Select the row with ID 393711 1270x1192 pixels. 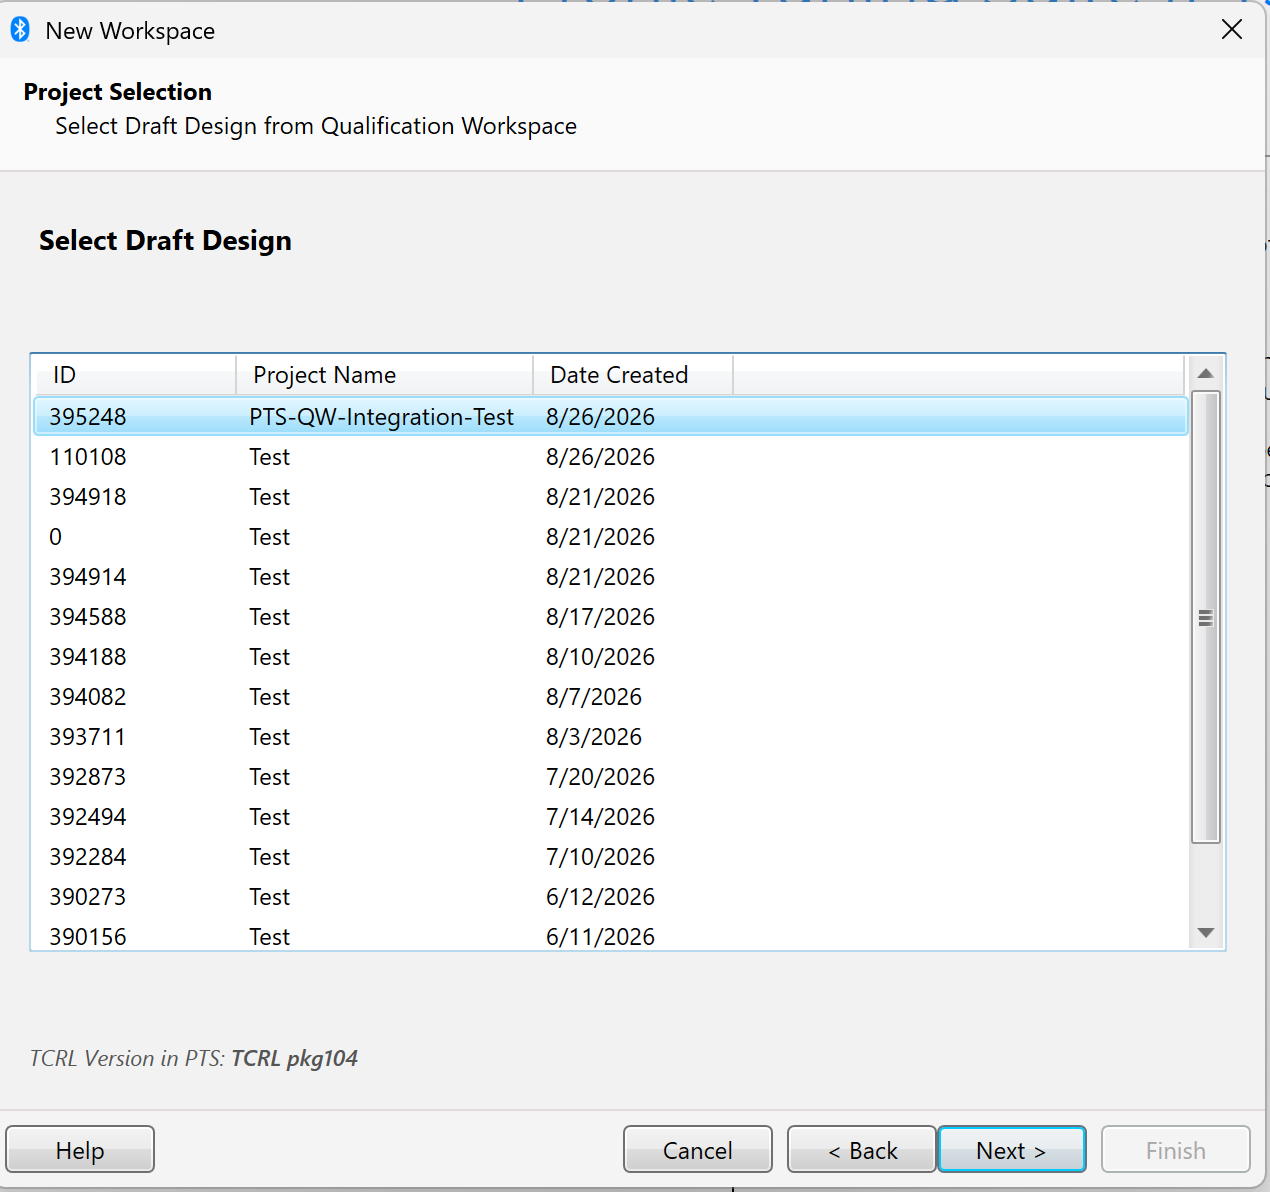click(x=610, y=737)
